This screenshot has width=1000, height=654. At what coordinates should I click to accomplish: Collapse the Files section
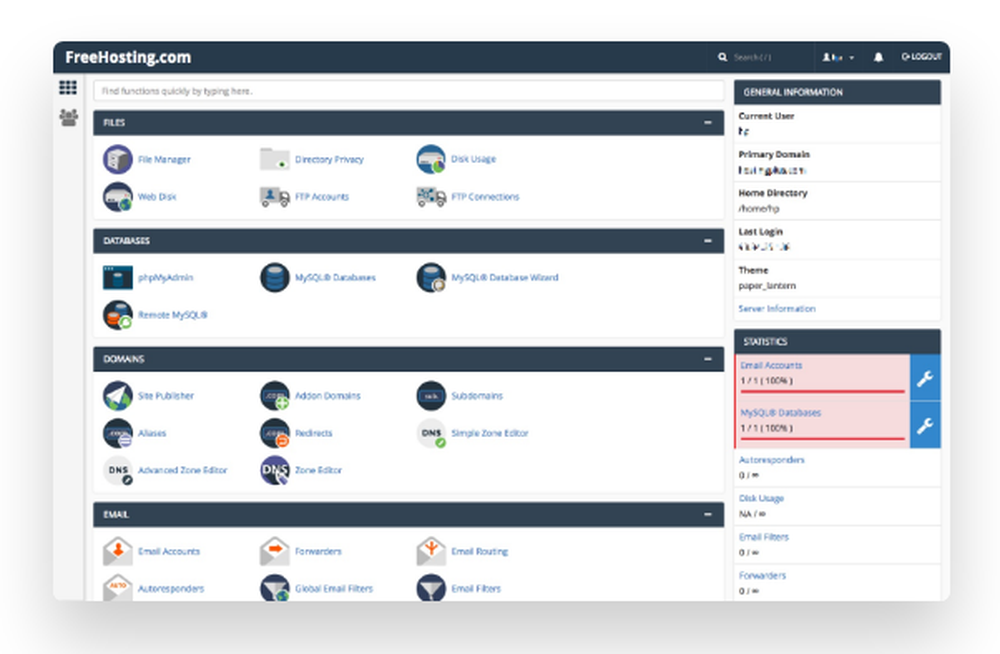(x=707, y=123)
